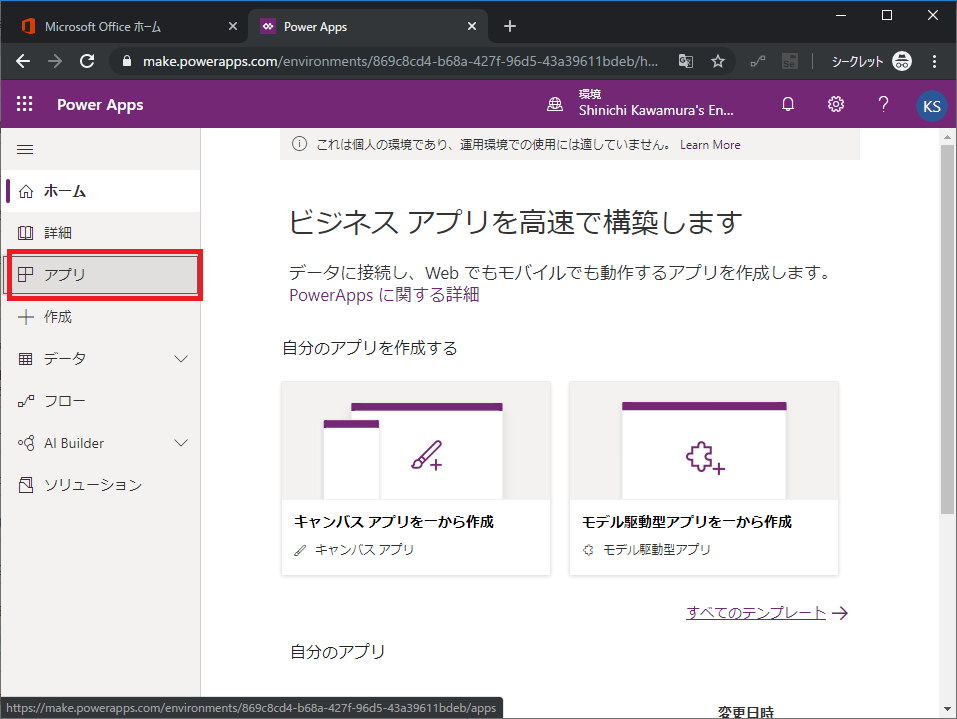This screenshot has height=719, width=957.
Task: Click the キャンバス アプリを一から作成 card
Action: [416, 479]
